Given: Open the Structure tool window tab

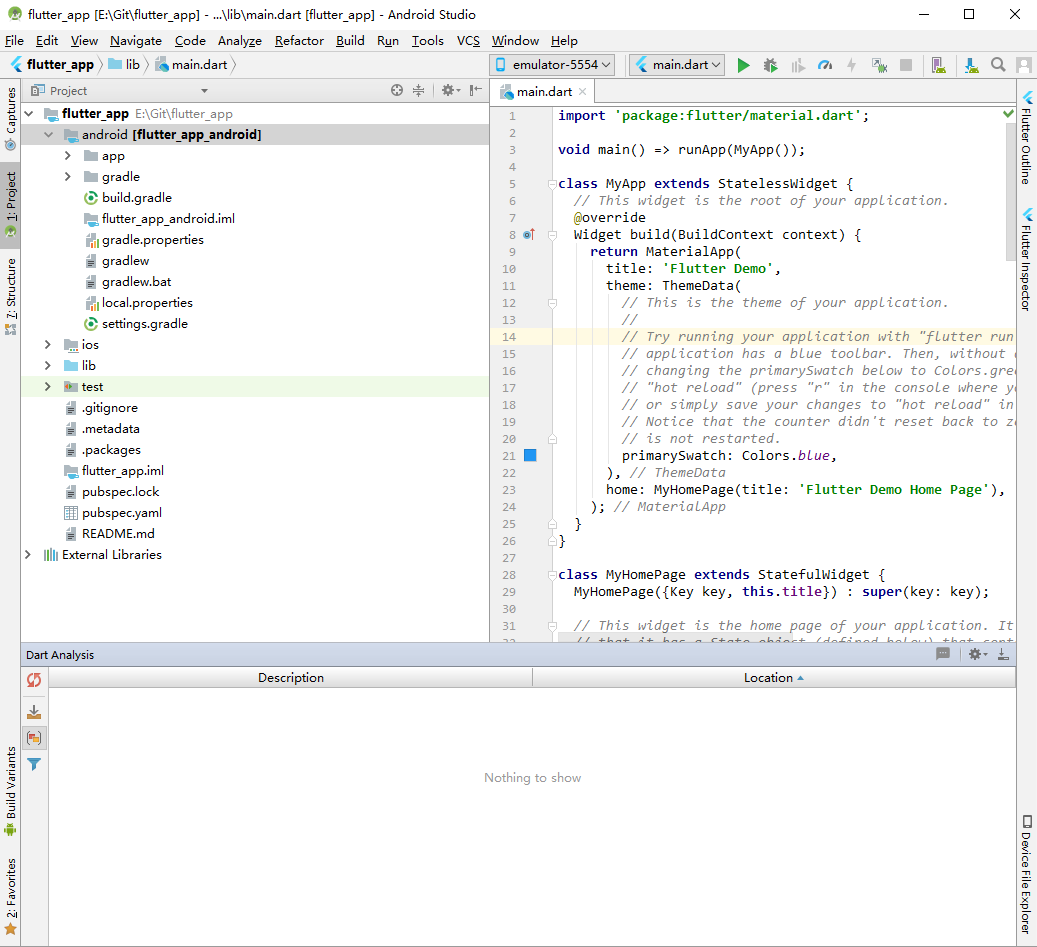Looking at the screenshot, I should coord(11,296).
